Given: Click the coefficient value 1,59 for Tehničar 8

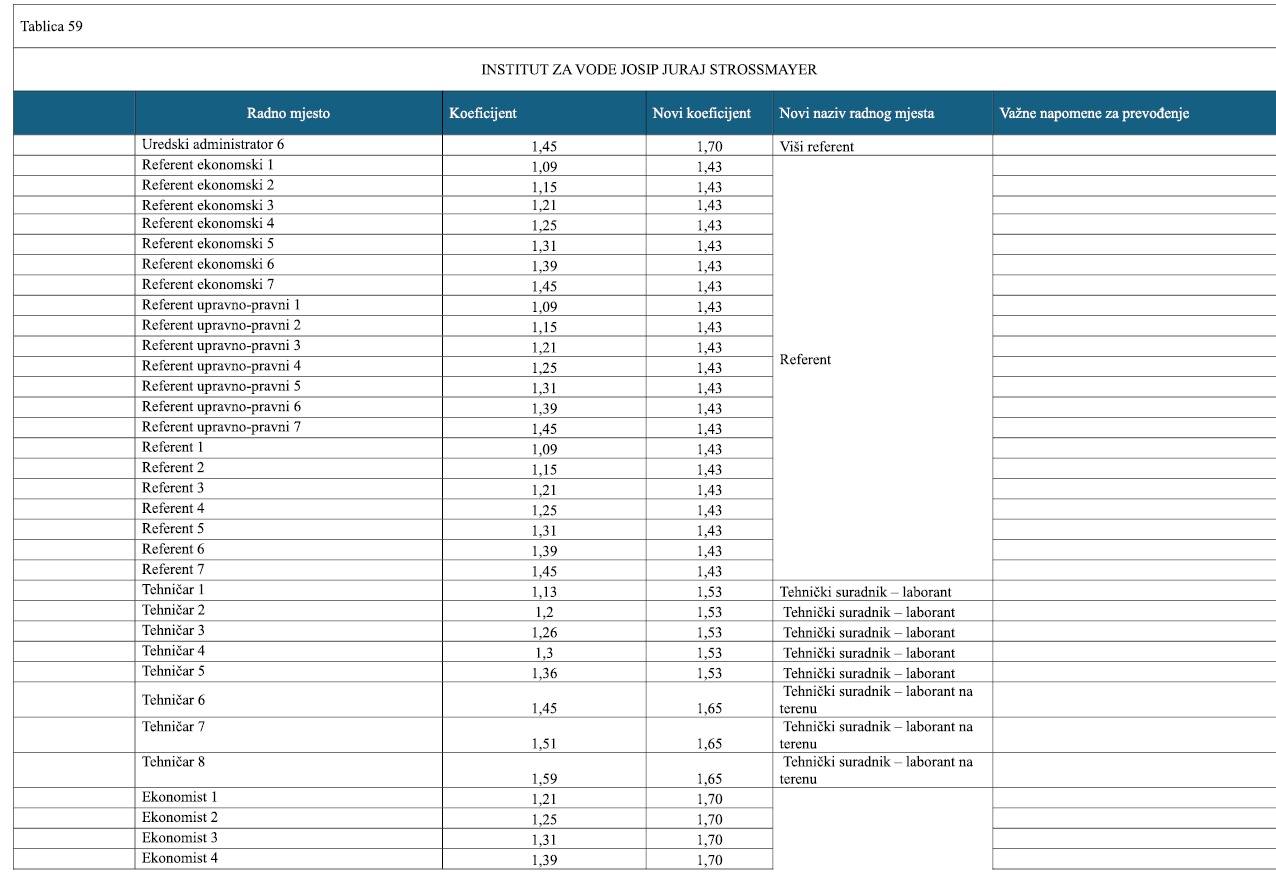Looking at the screenshot, I should tap(544, 778).
